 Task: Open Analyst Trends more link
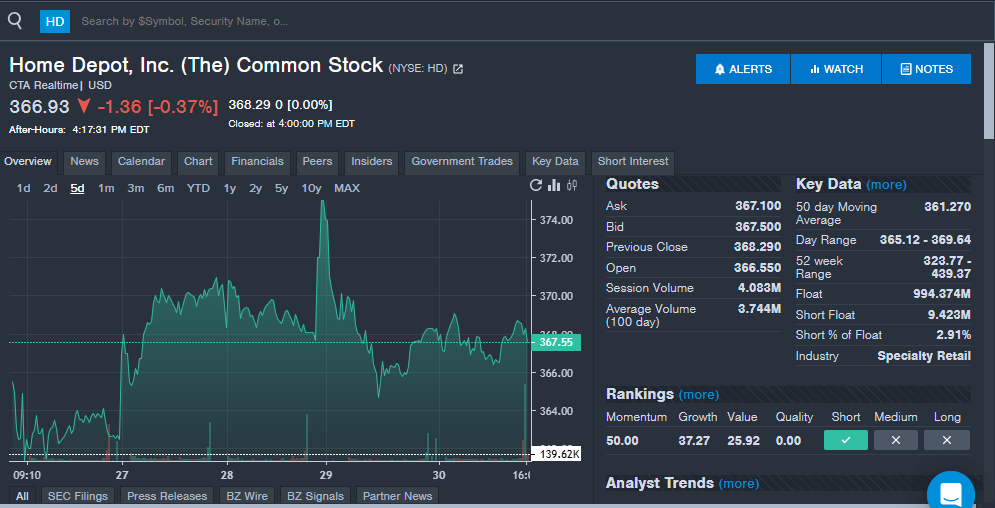(739, 483)
